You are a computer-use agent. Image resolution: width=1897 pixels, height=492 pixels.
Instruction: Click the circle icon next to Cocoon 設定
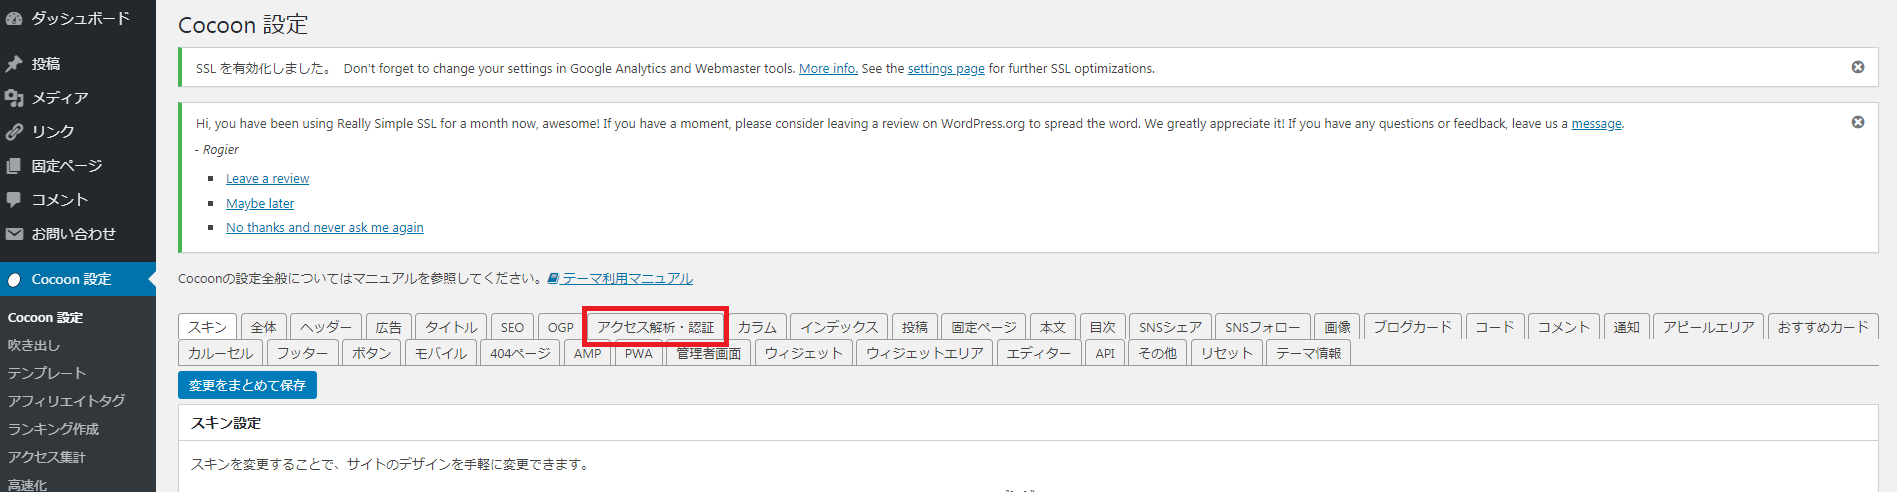14,280
